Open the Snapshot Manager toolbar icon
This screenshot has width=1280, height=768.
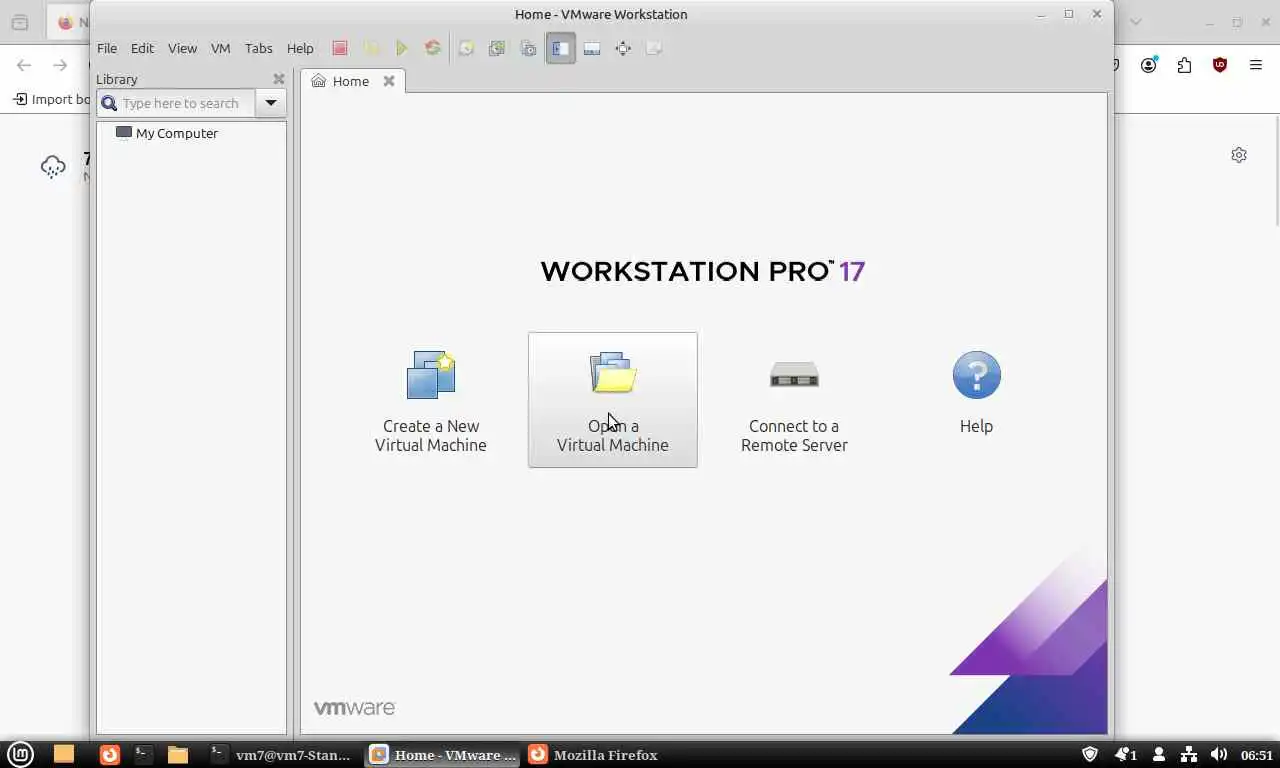pyautogui.click(x=528, y=48)
